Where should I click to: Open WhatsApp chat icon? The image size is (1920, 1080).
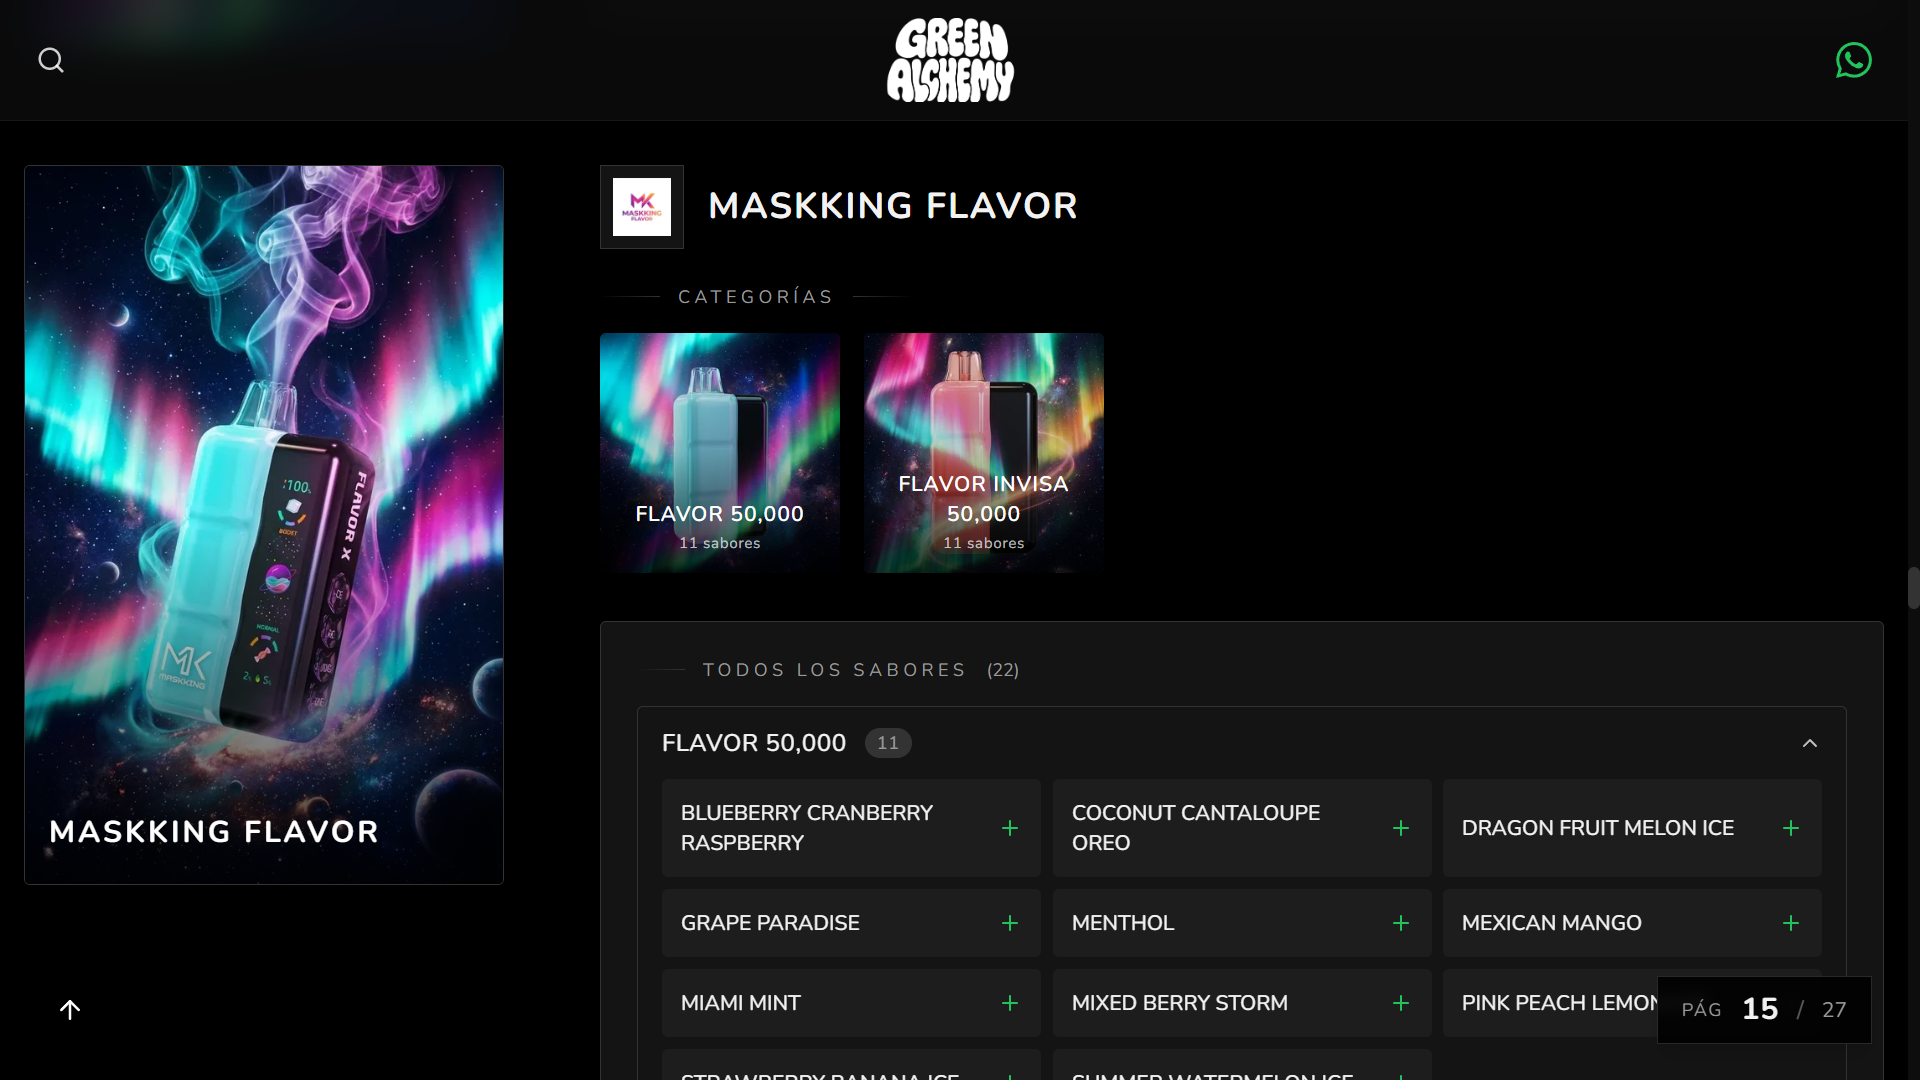1853,60
